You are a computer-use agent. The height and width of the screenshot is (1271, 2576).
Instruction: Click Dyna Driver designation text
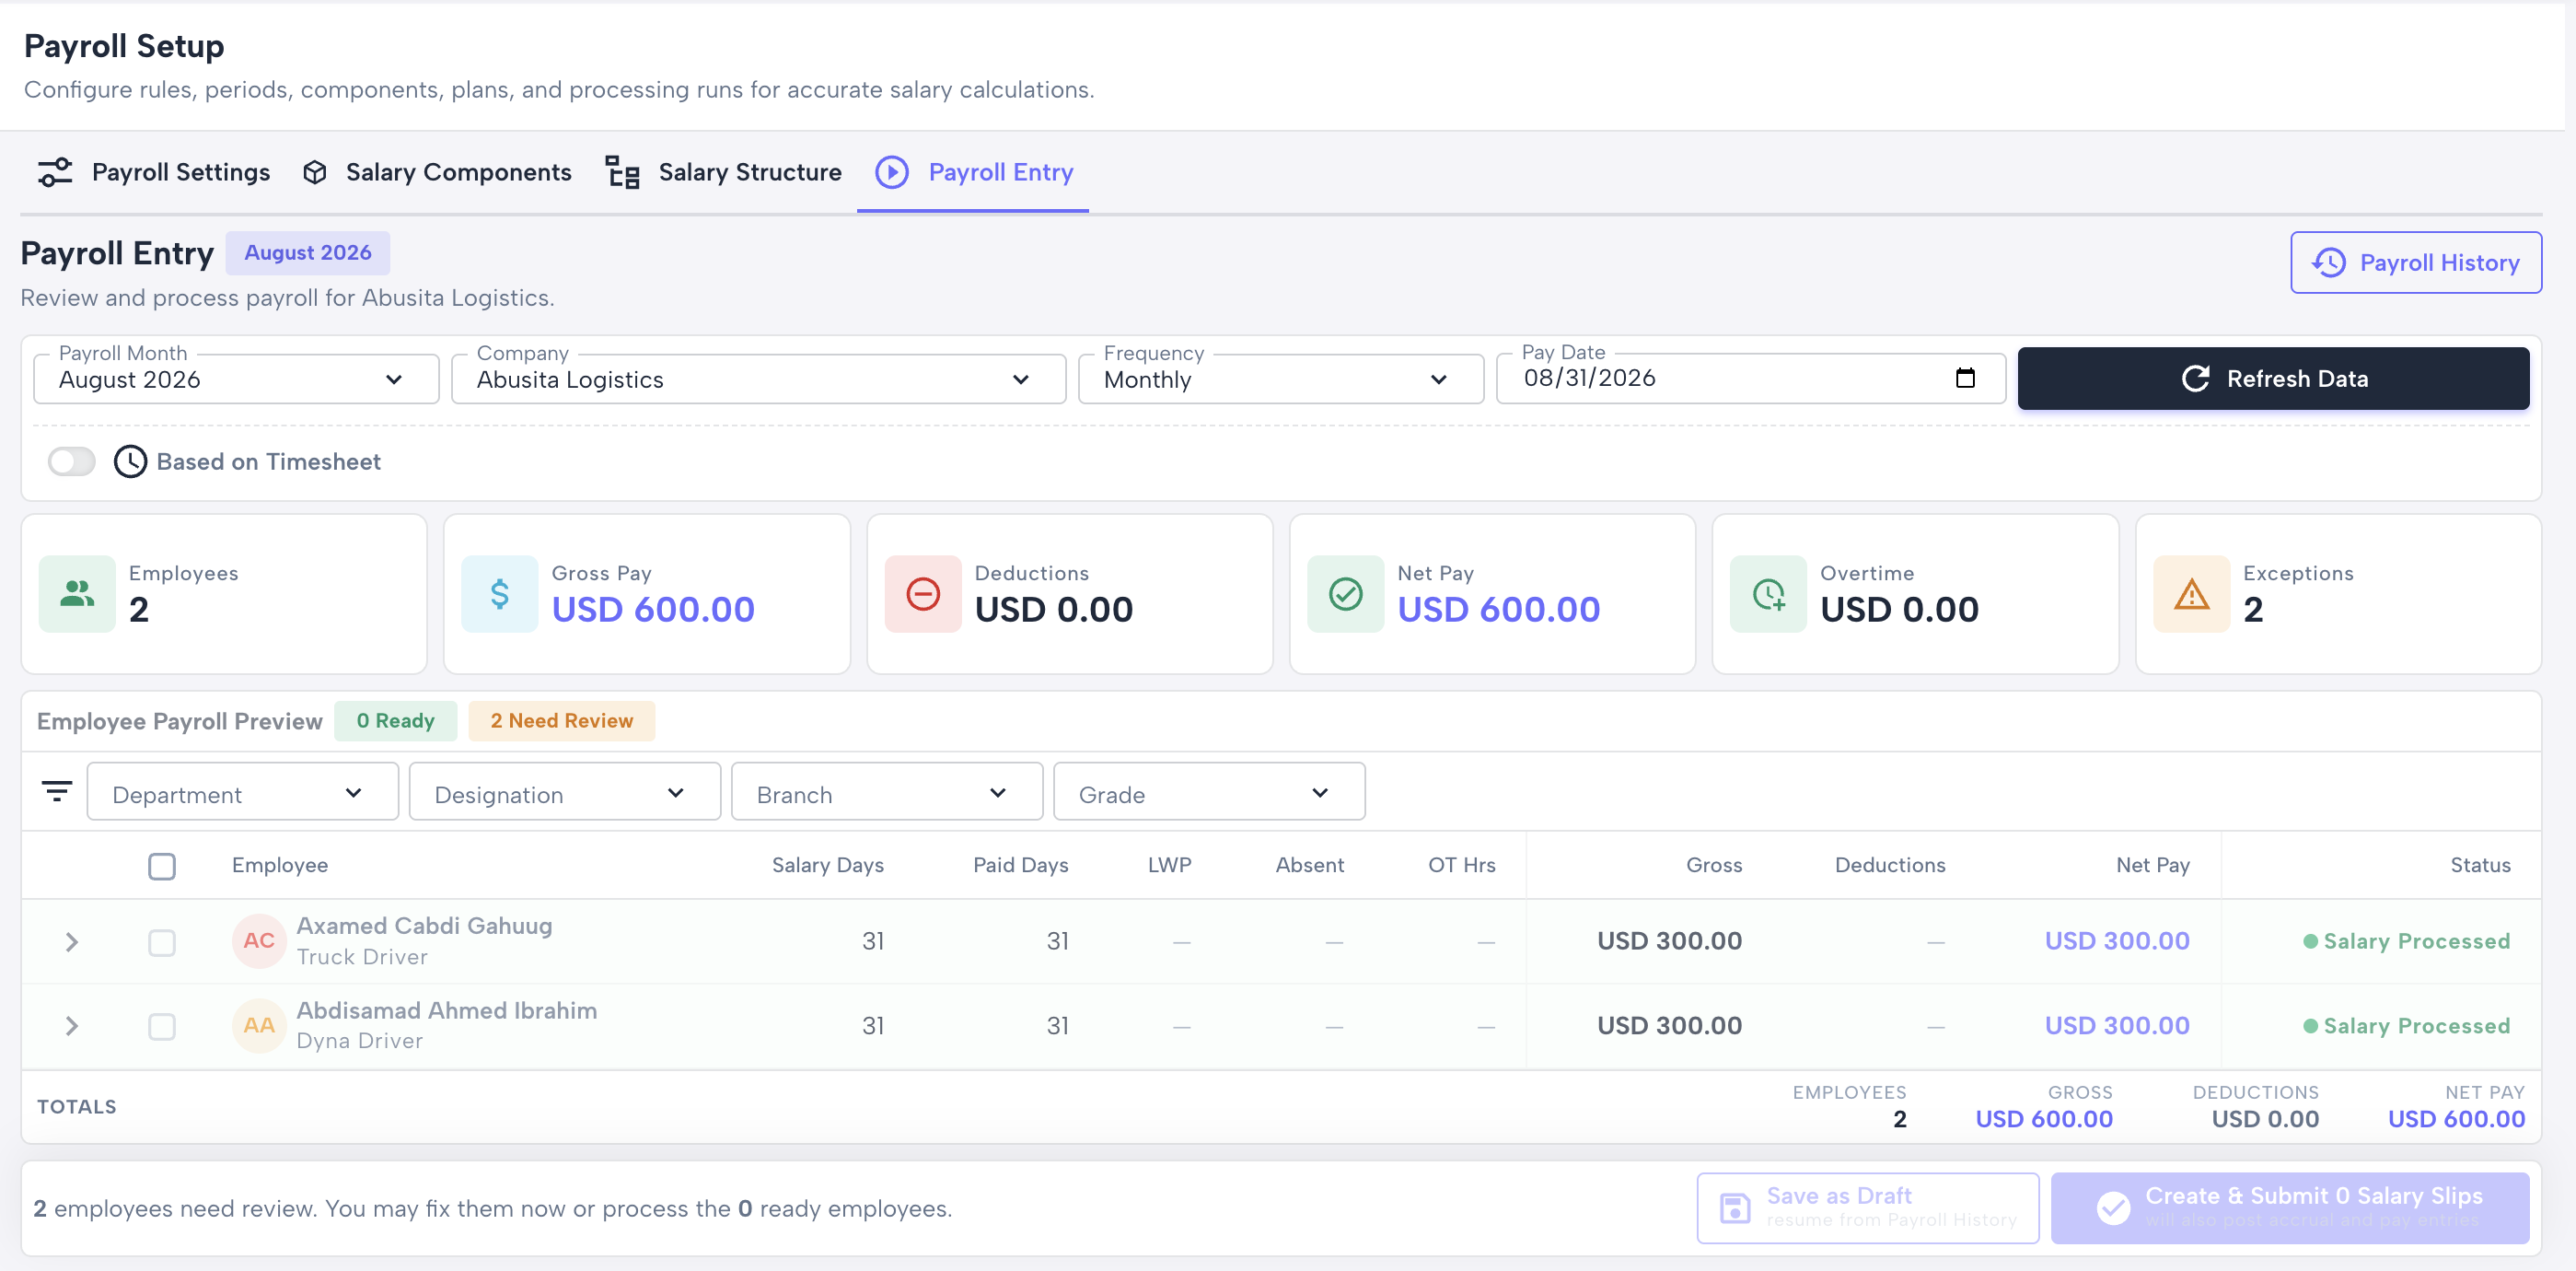click(360, 1041)
